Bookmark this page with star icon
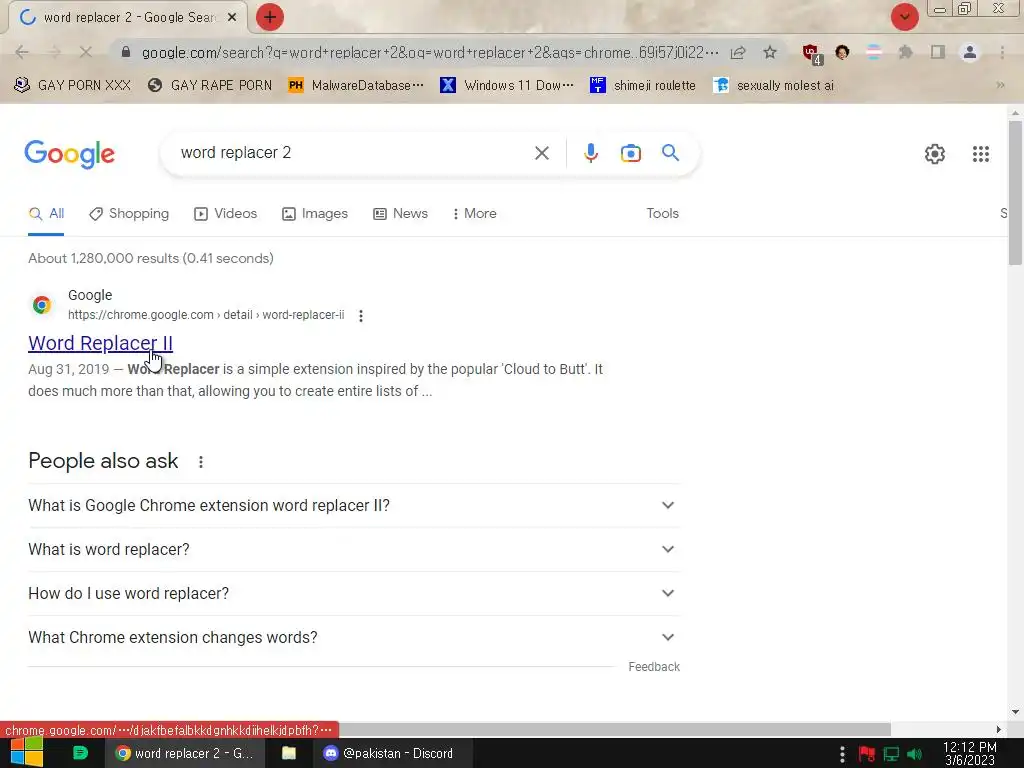 (770, 52)
